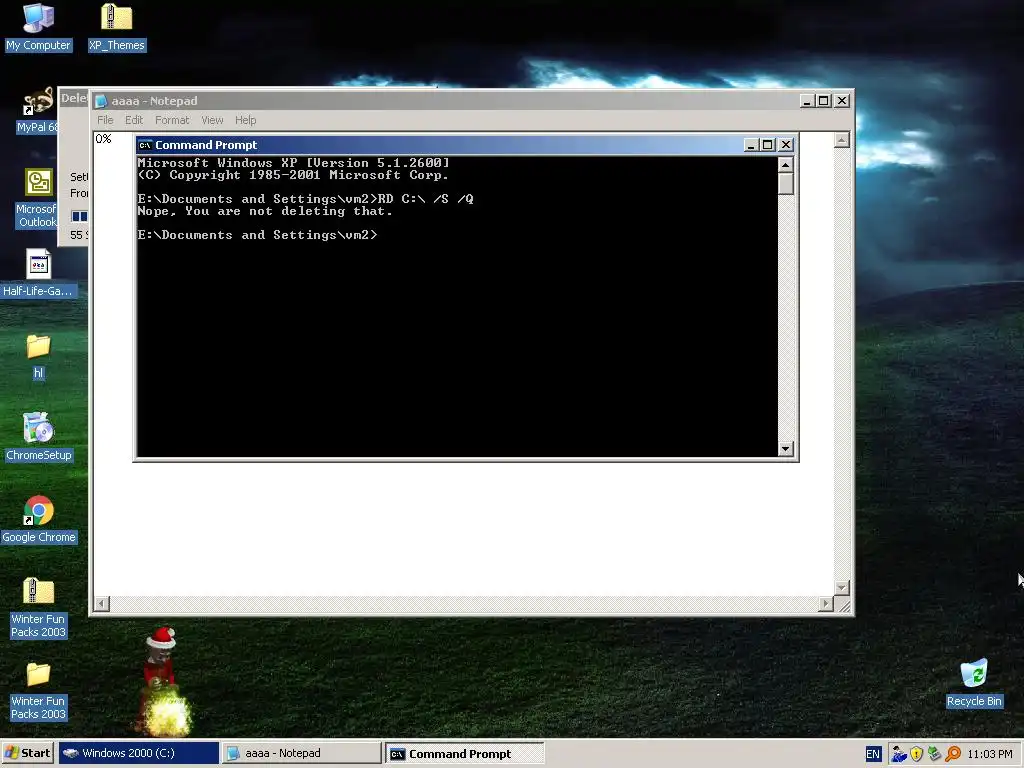The image size is (1024, 768).
Task: Close the Command Prompt window
Action: pos(786,145)
